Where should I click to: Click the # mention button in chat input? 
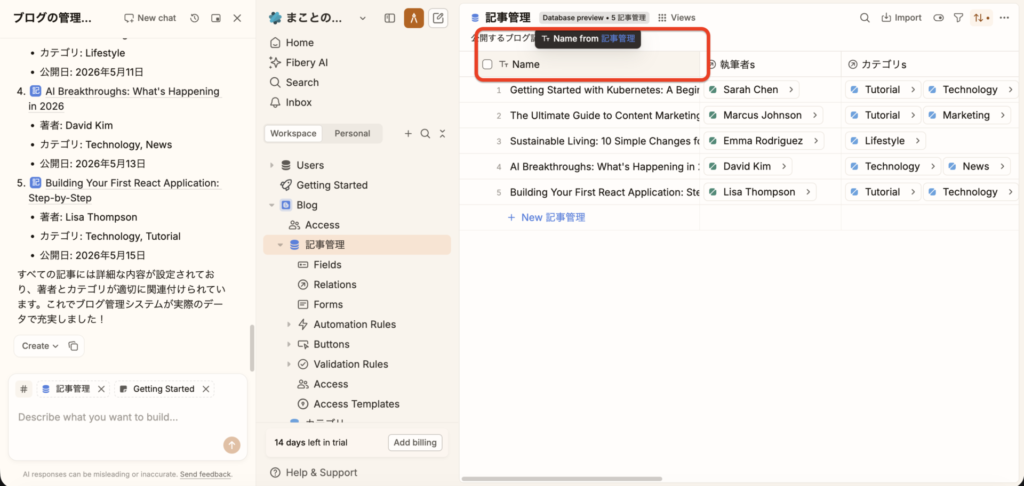(24, 389)
